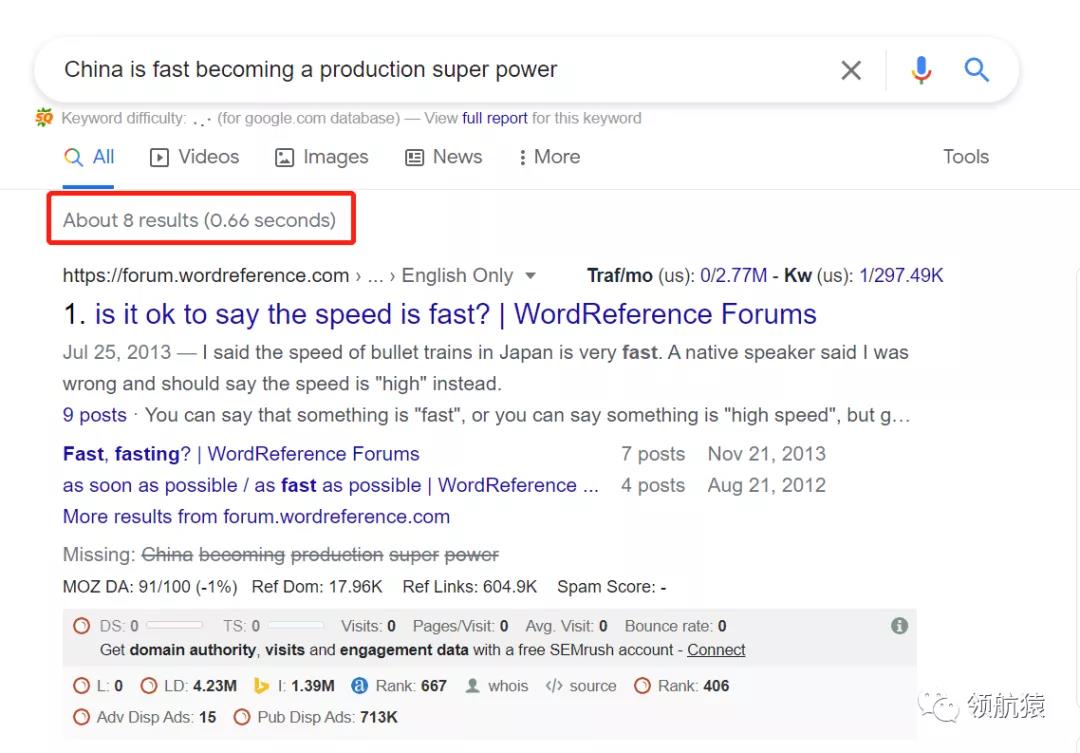Clear the search box with X icon
This screenshot has height=753, width=1080.
(x=850, y=70)
